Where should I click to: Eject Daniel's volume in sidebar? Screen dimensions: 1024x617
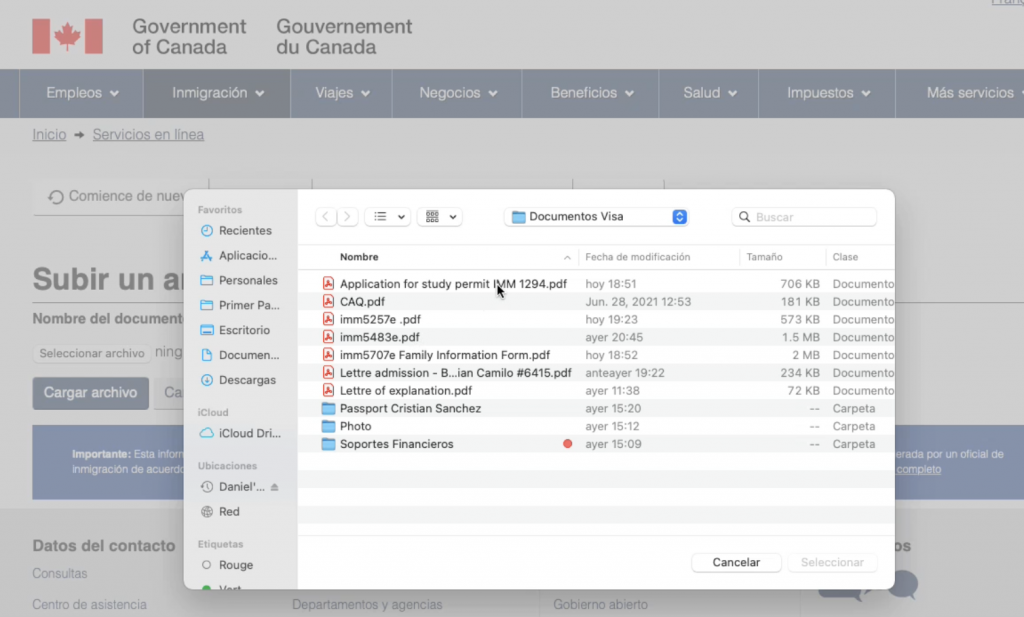pos(275,487)
